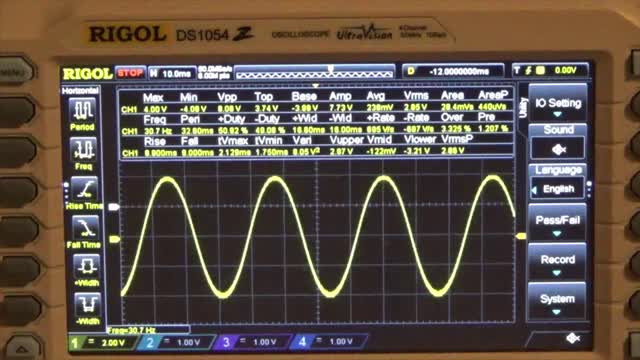The height and width of the screenshot is (360, 640).
Task: Click the Over column header
Action: (452, 117)
